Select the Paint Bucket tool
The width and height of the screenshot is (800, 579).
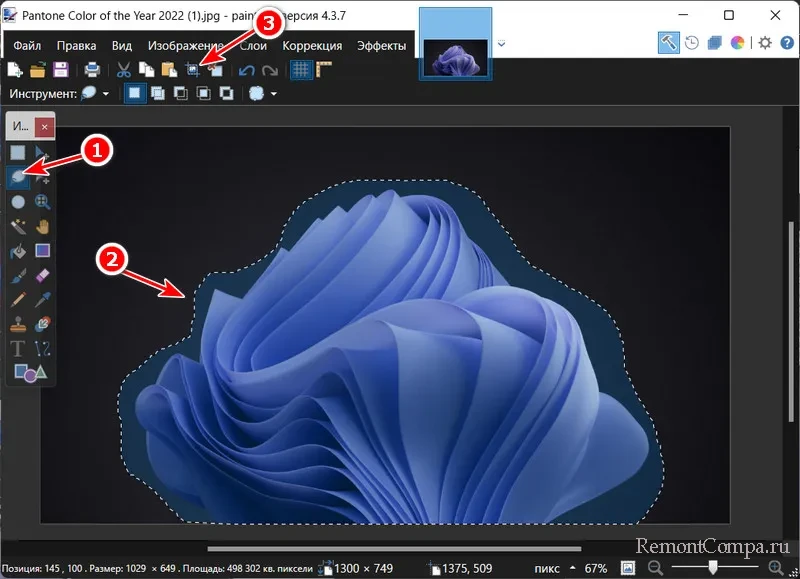click(x=18, y=251)
